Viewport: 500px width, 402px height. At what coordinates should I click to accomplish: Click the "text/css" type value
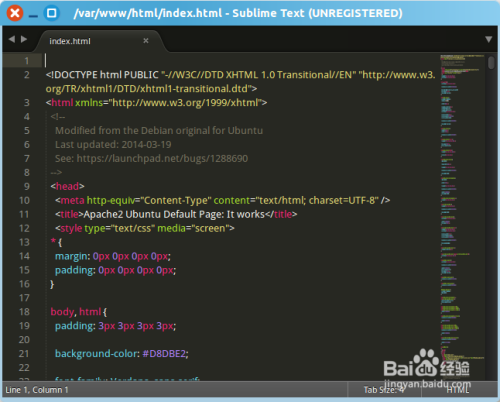coord(132,228)
